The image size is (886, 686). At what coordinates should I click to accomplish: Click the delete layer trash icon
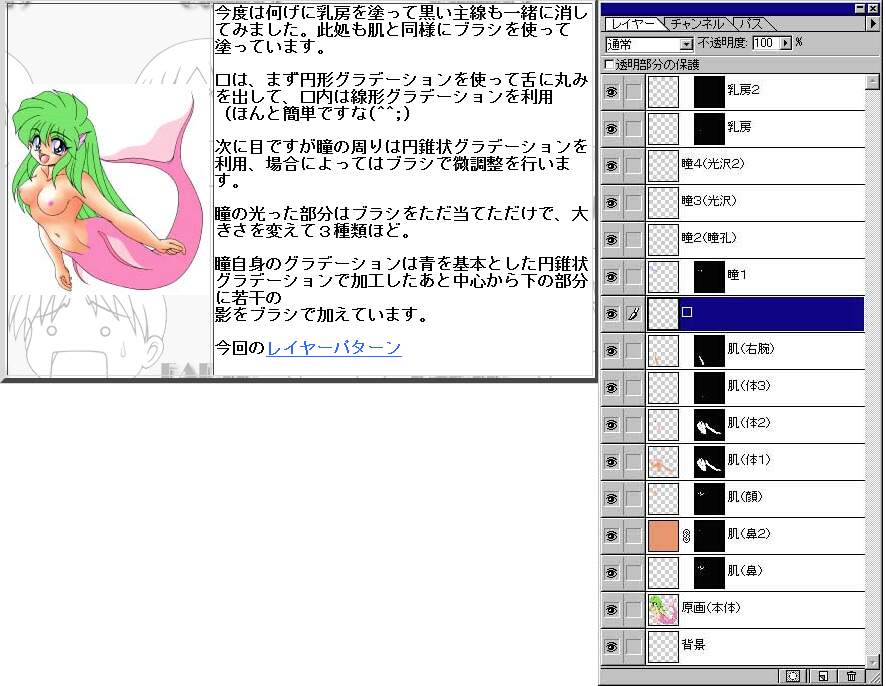pos(851,676)
